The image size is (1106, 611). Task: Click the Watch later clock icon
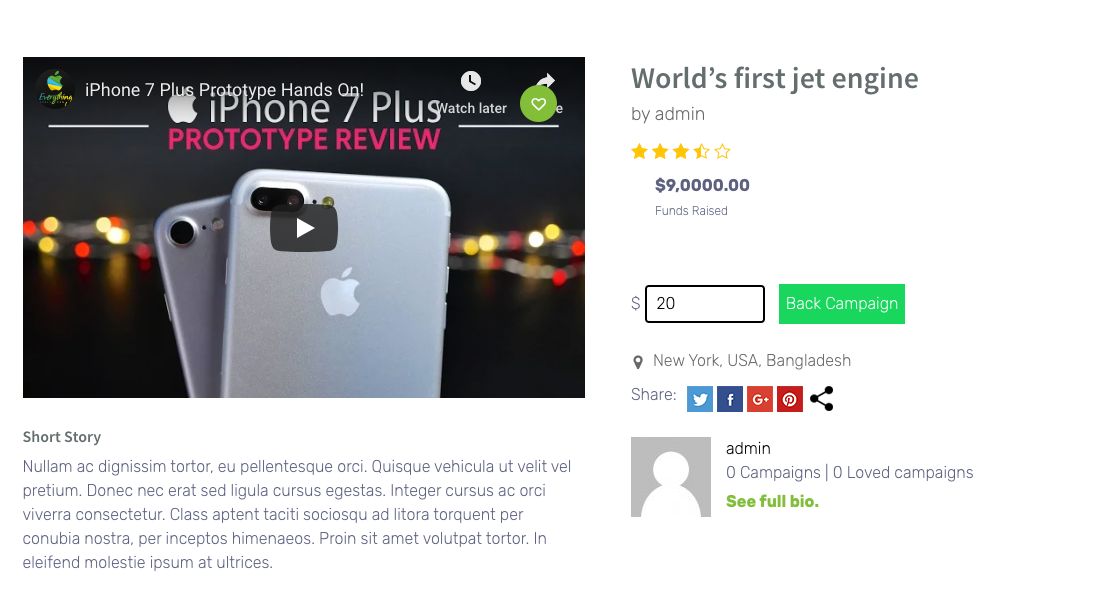[470, 81]
